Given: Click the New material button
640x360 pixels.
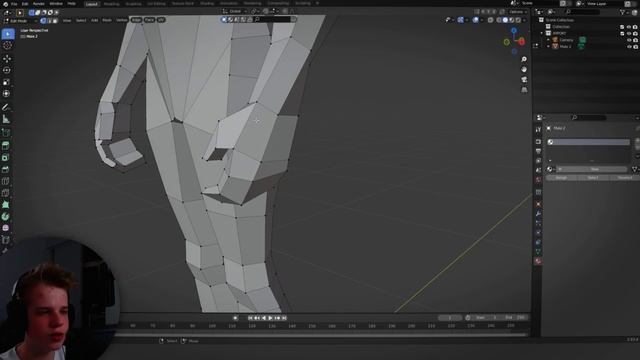Looking at the screenshot, I should pyautogui.click(x=594, y=169).
